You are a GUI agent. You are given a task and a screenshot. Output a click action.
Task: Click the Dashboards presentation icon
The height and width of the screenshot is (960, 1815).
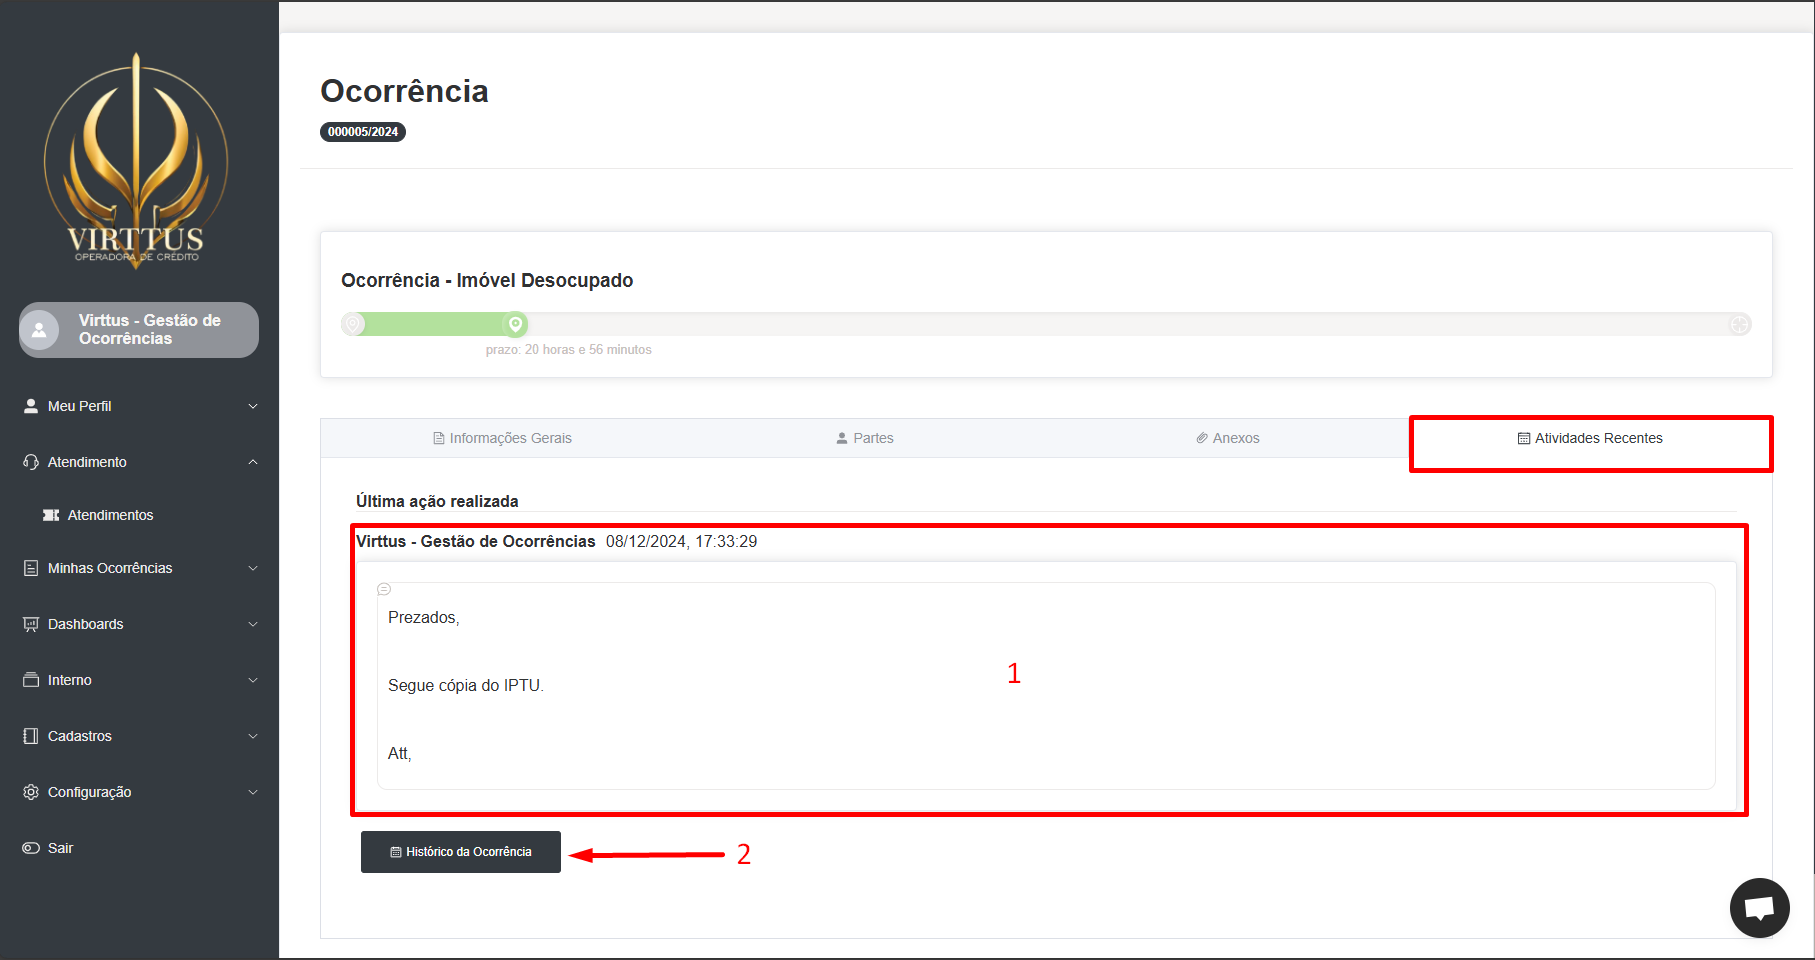pyautogui.click(x=31, y=624)
